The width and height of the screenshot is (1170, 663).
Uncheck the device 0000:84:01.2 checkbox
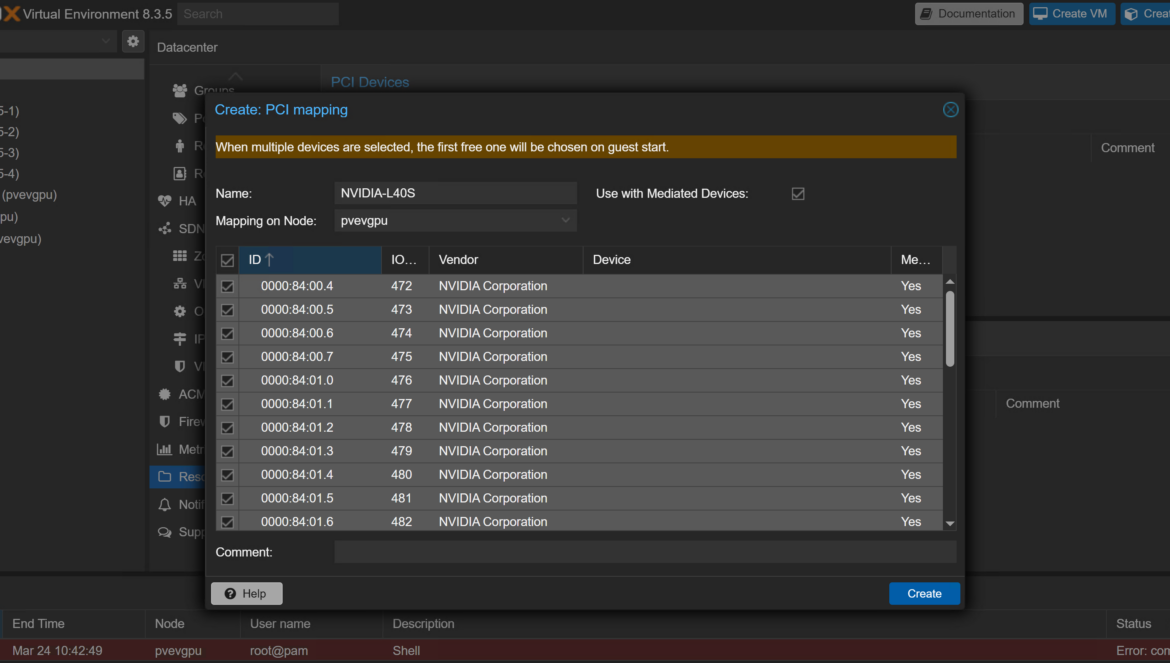tap(228, 428)
